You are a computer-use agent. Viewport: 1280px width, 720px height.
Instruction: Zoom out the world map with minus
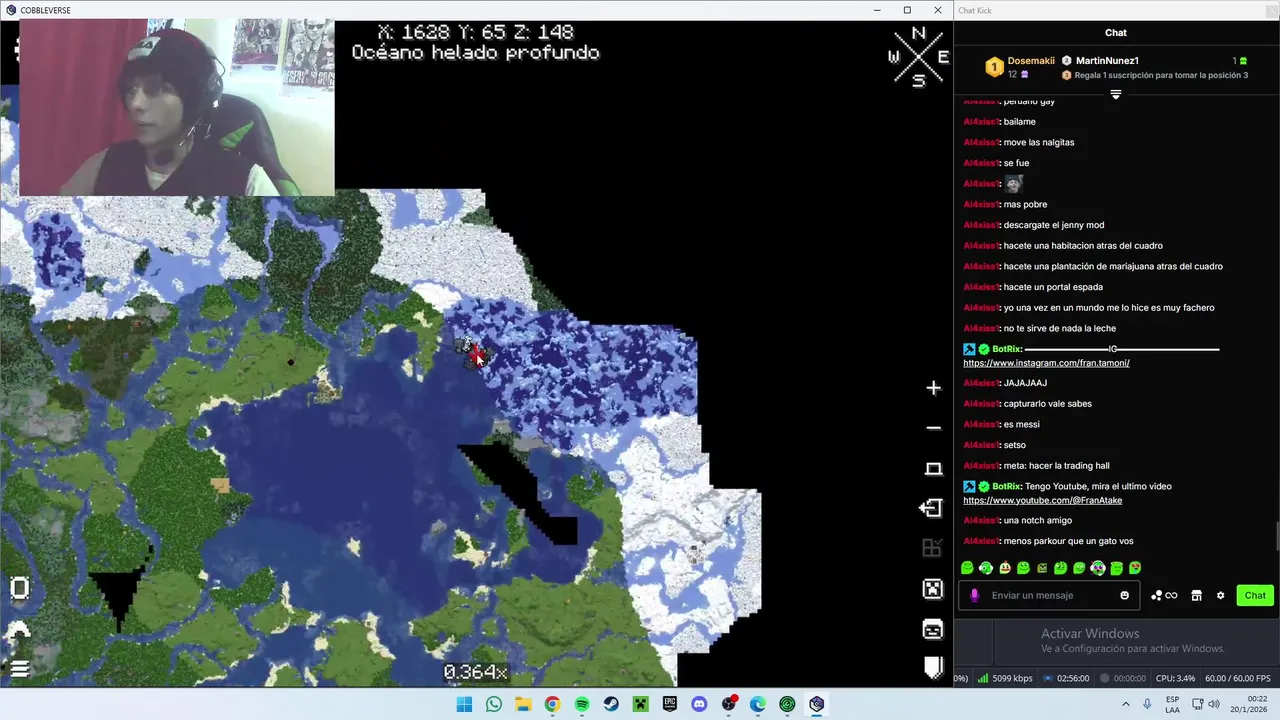tap(933, 428)
